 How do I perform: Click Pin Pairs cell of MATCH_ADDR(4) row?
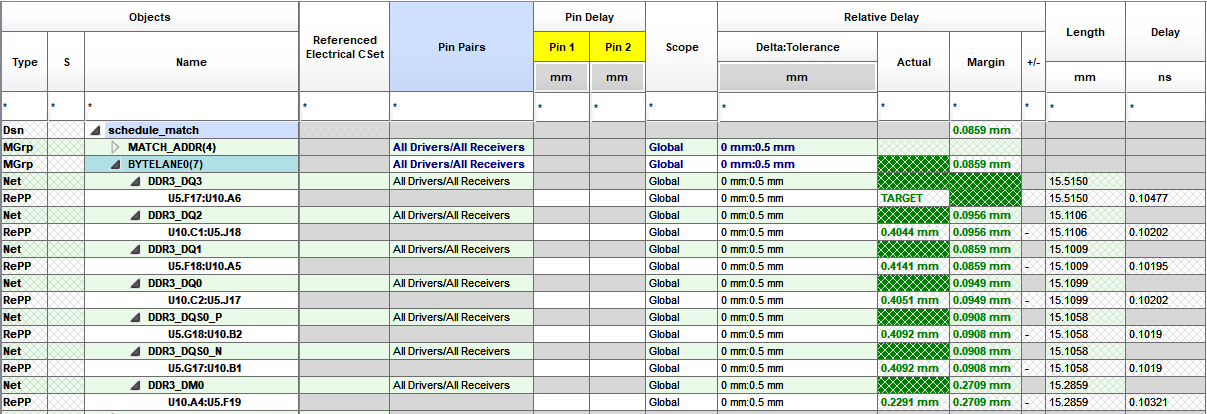click(x=461, y=147)
